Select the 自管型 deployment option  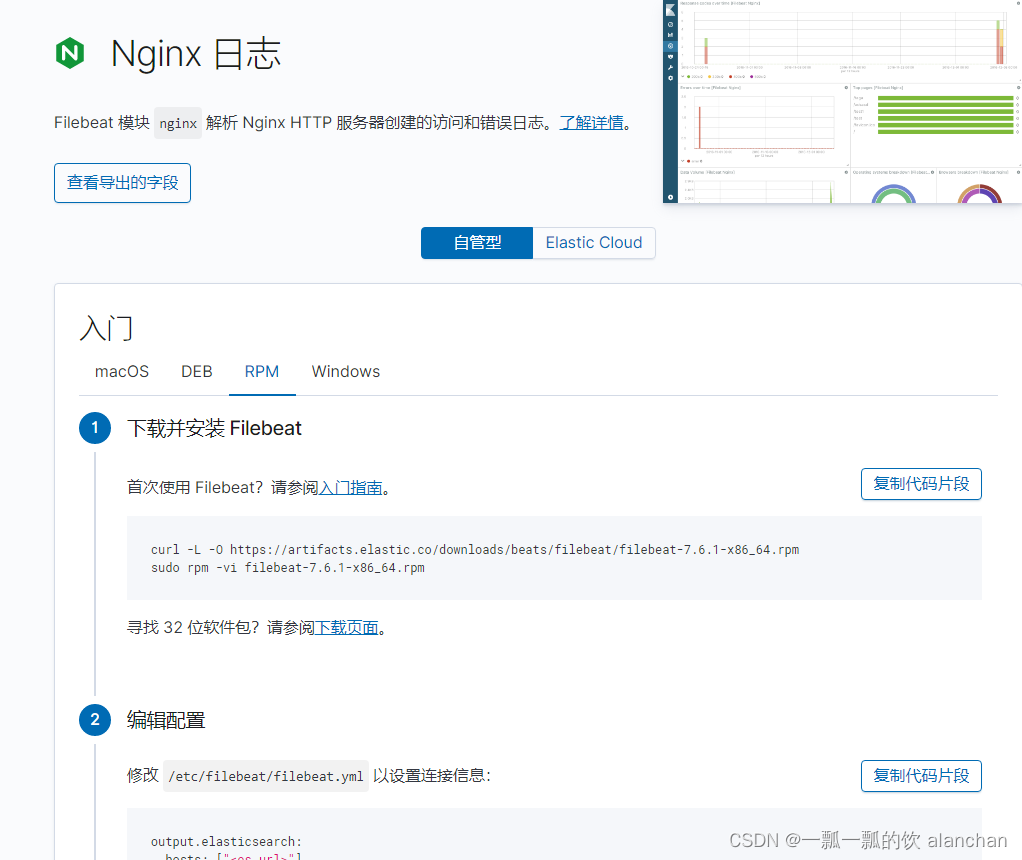[x=477, y=243]
